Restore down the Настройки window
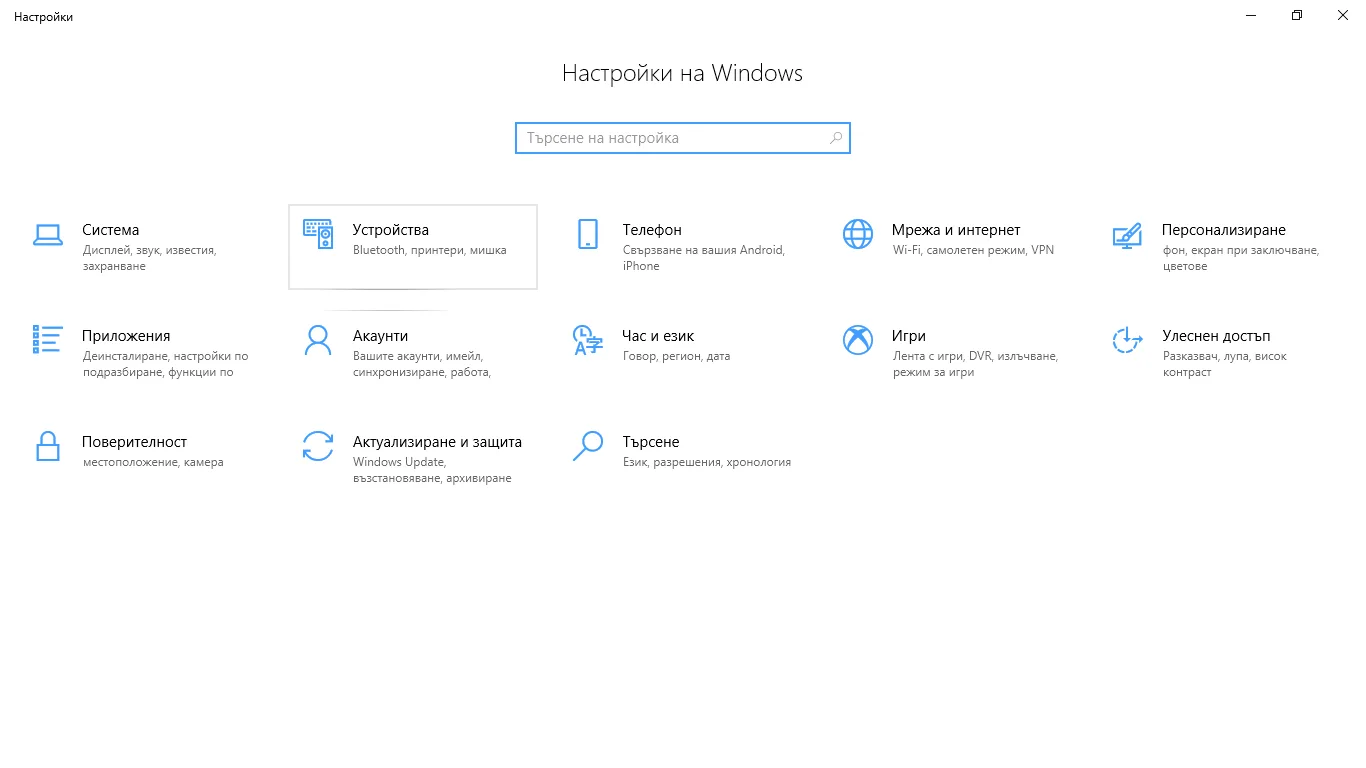Image resolution: width=1366 pixels, height=768 pixels. click(1297, 16)
